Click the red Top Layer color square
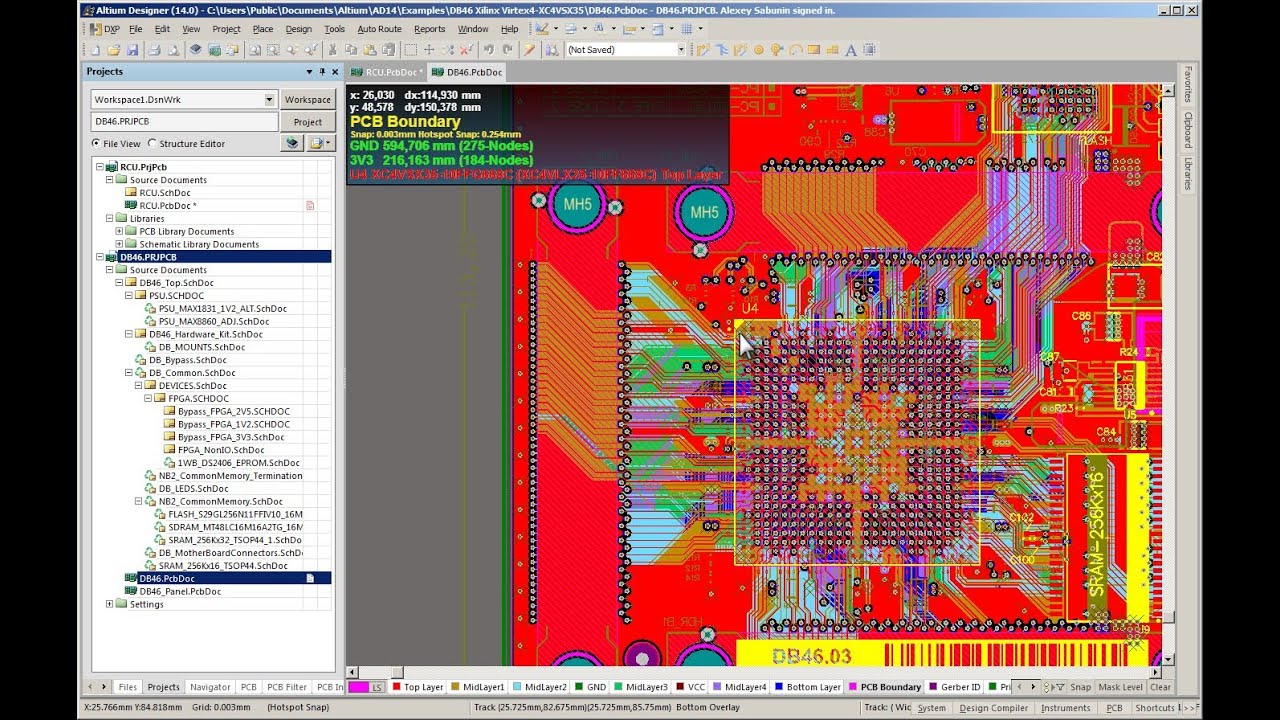 click(396, 687)
